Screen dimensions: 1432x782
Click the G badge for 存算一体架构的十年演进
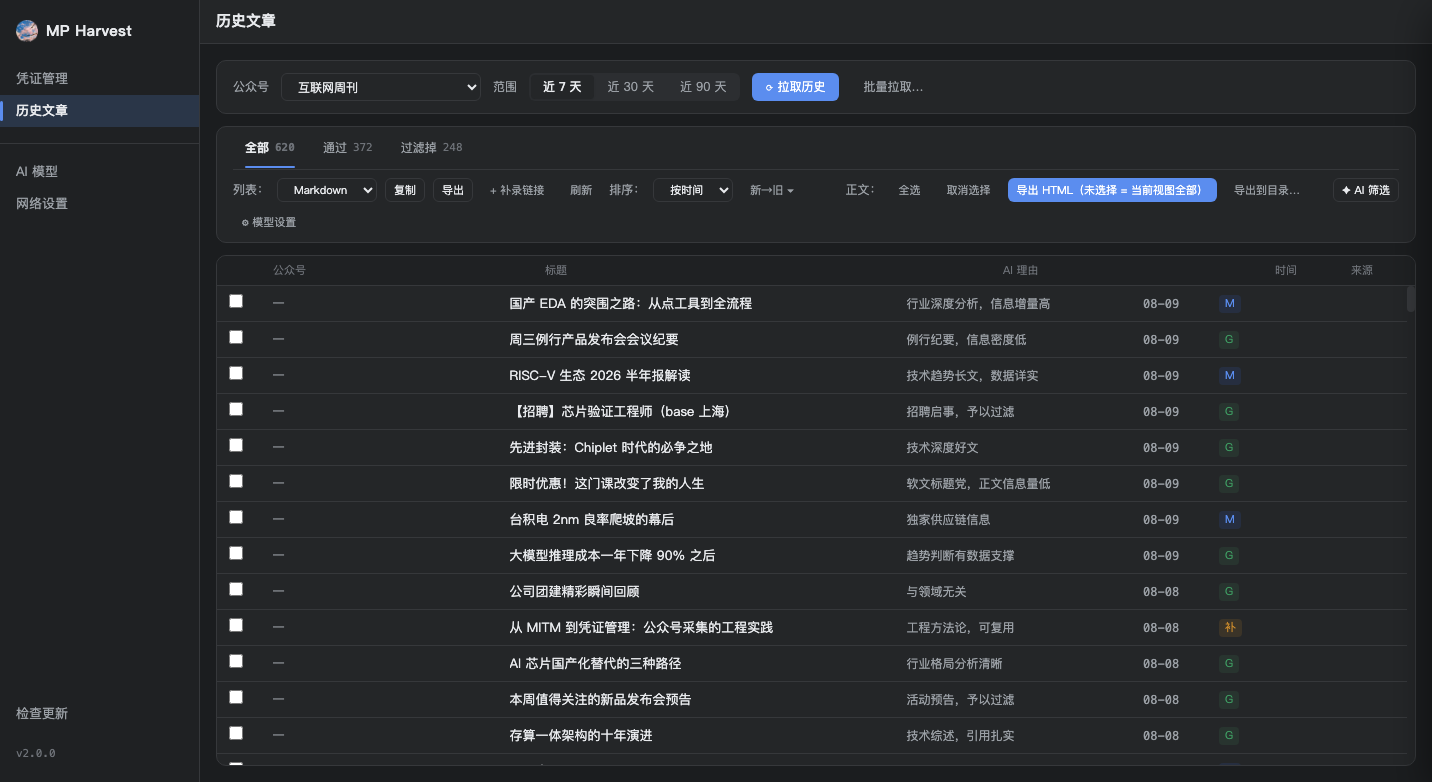tap(1230, 736)
